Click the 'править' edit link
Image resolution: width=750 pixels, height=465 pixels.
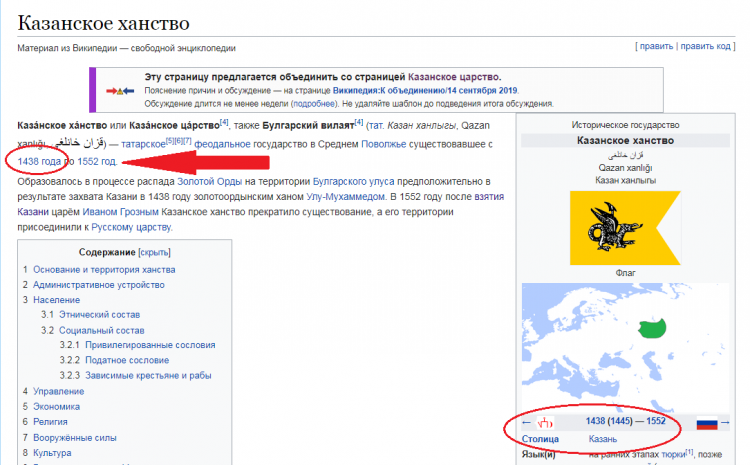click(656, 46)
